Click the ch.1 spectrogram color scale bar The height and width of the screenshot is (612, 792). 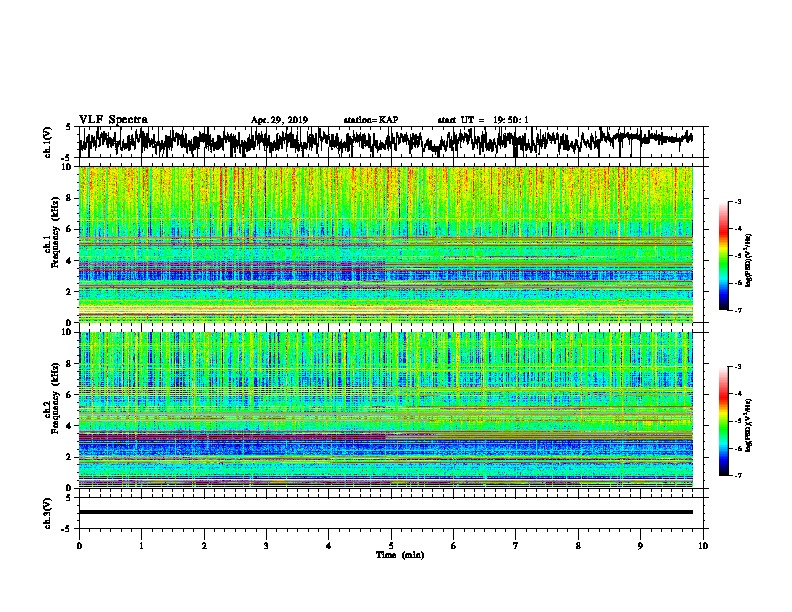724,256
